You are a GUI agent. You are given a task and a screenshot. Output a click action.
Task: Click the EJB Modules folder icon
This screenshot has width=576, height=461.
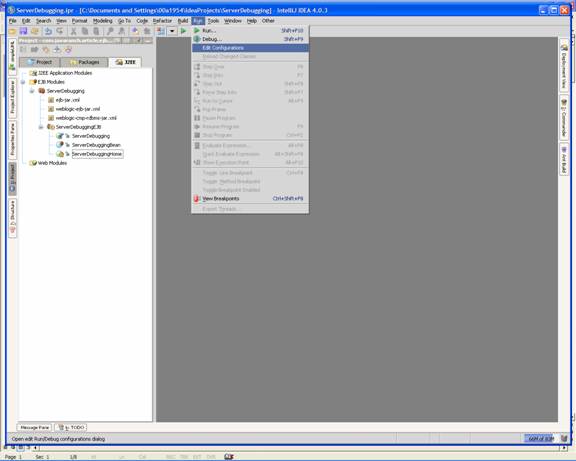point(33,82)
